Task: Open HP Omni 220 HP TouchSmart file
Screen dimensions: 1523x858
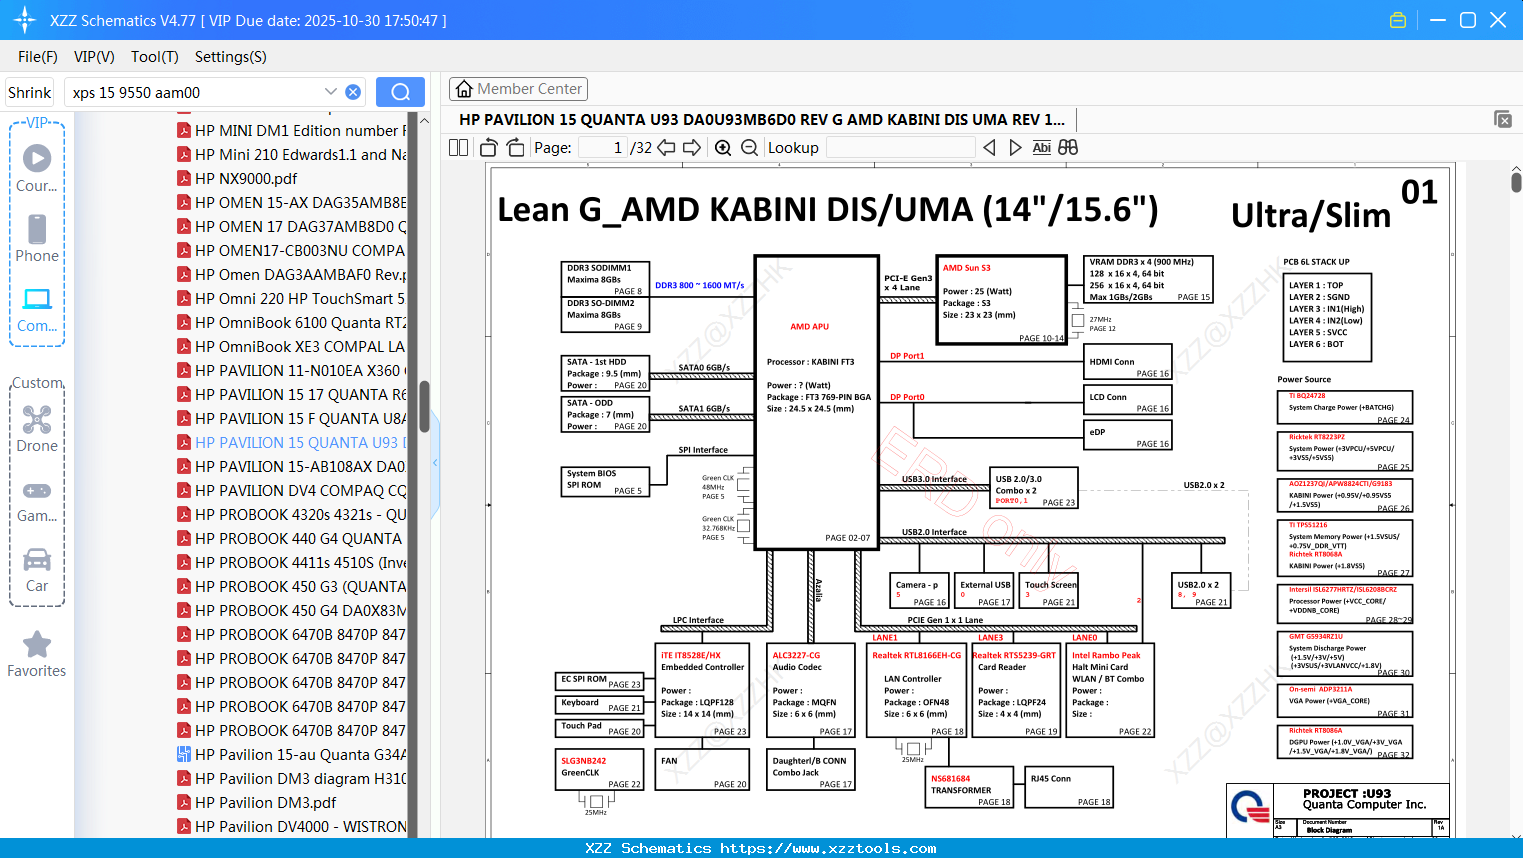Action: click(x=292, y=299)
